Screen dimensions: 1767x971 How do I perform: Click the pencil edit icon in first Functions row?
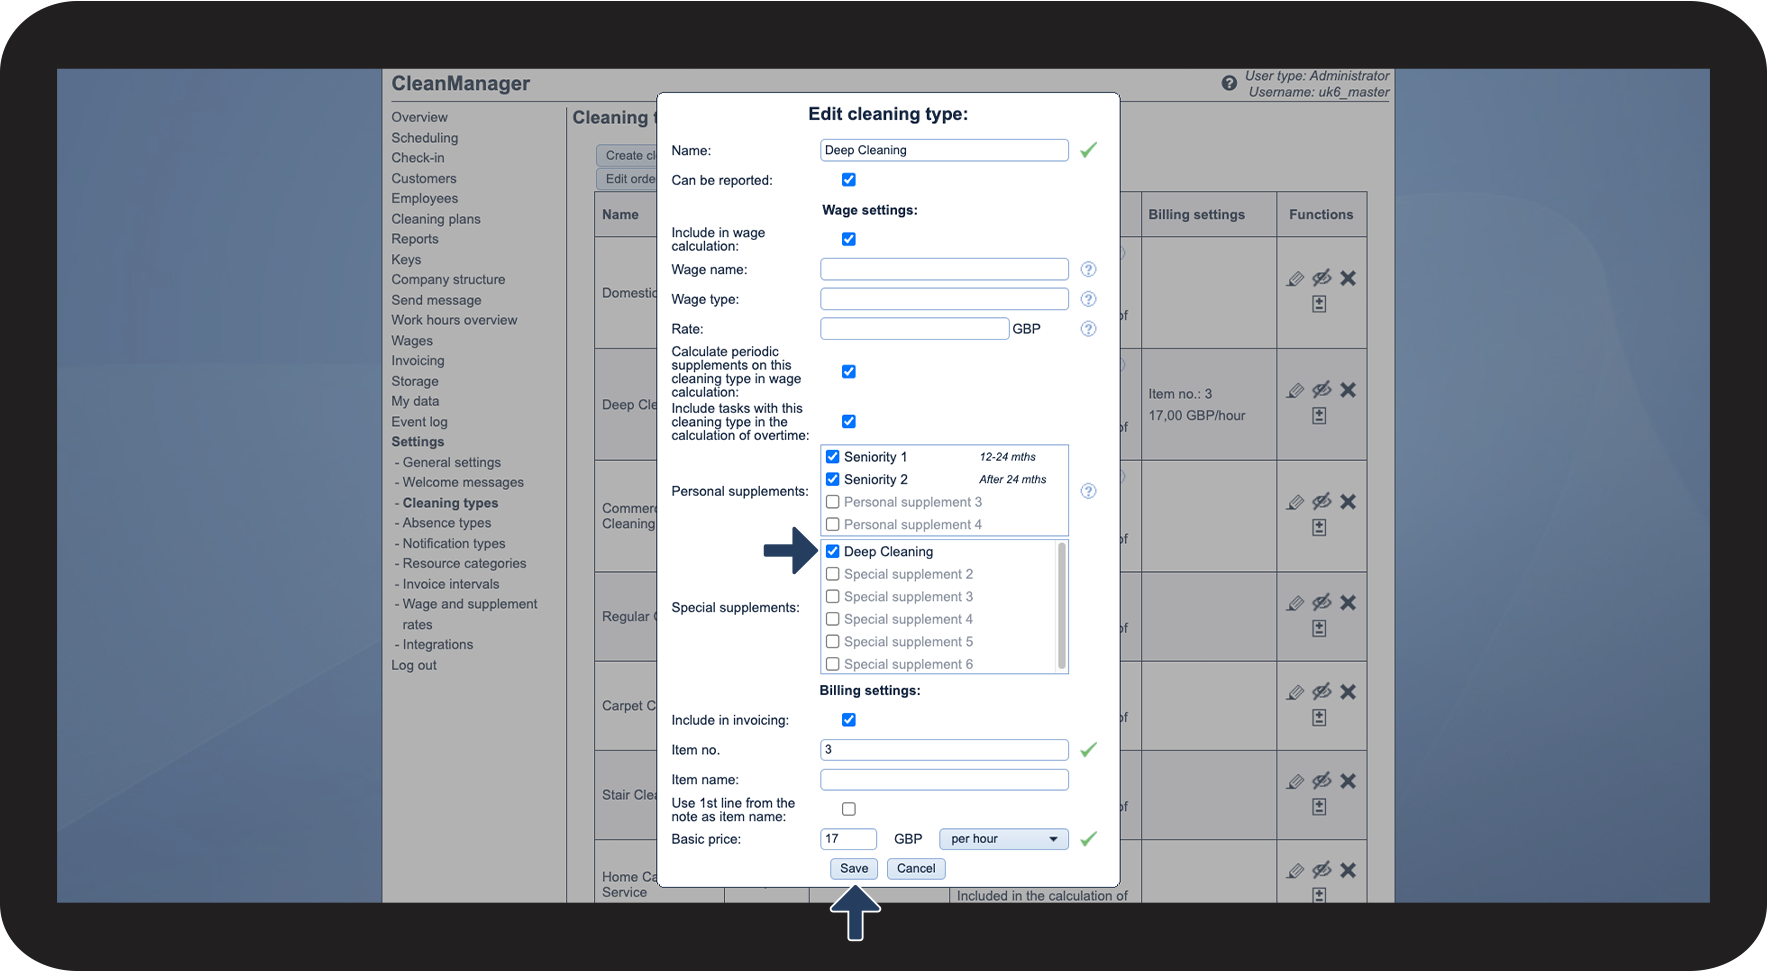1295,279
